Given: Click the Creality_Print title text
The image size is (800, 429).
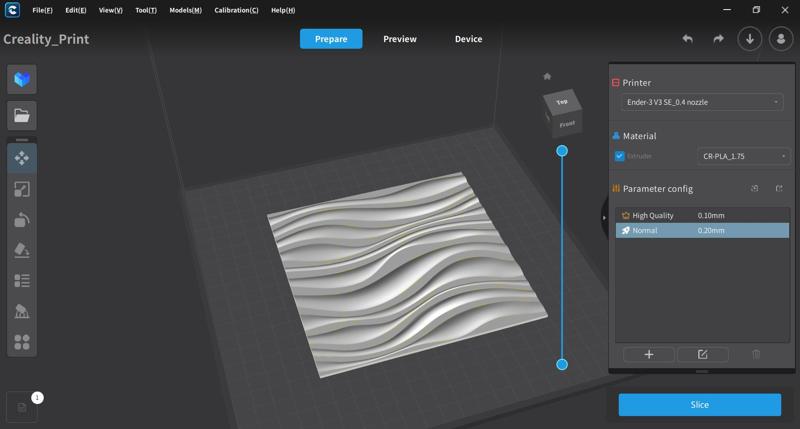Looking at the screenshot, I should pyautogui.click(x=46, y=39).
